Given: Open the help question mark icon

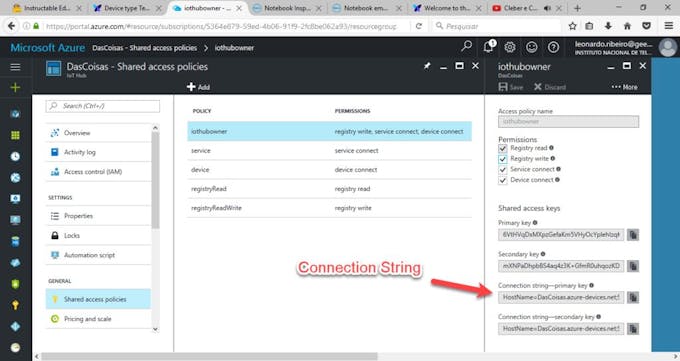Looking at the screenshot, I should 553,47.
